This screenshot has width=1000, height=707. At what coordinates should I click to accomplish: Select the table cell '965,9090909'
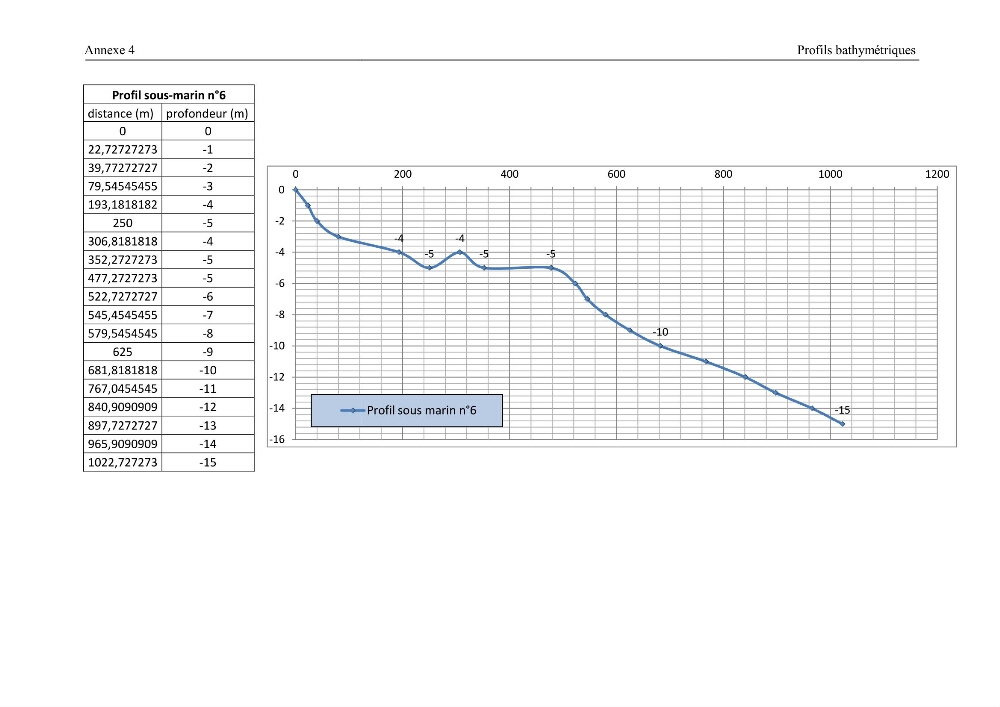[122, 444]
